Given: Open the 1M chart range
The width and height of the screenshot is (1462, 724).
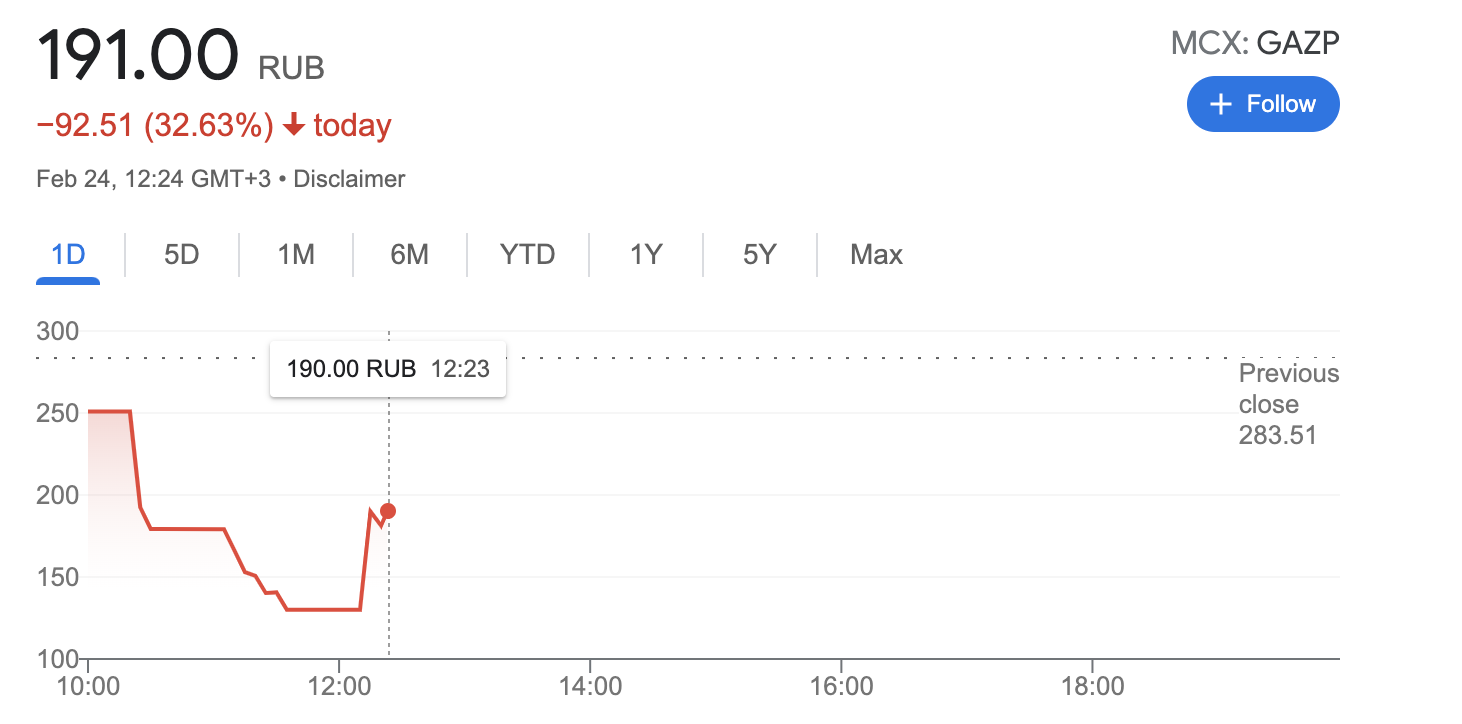Looking at the screenshot, I should (296, 255).
